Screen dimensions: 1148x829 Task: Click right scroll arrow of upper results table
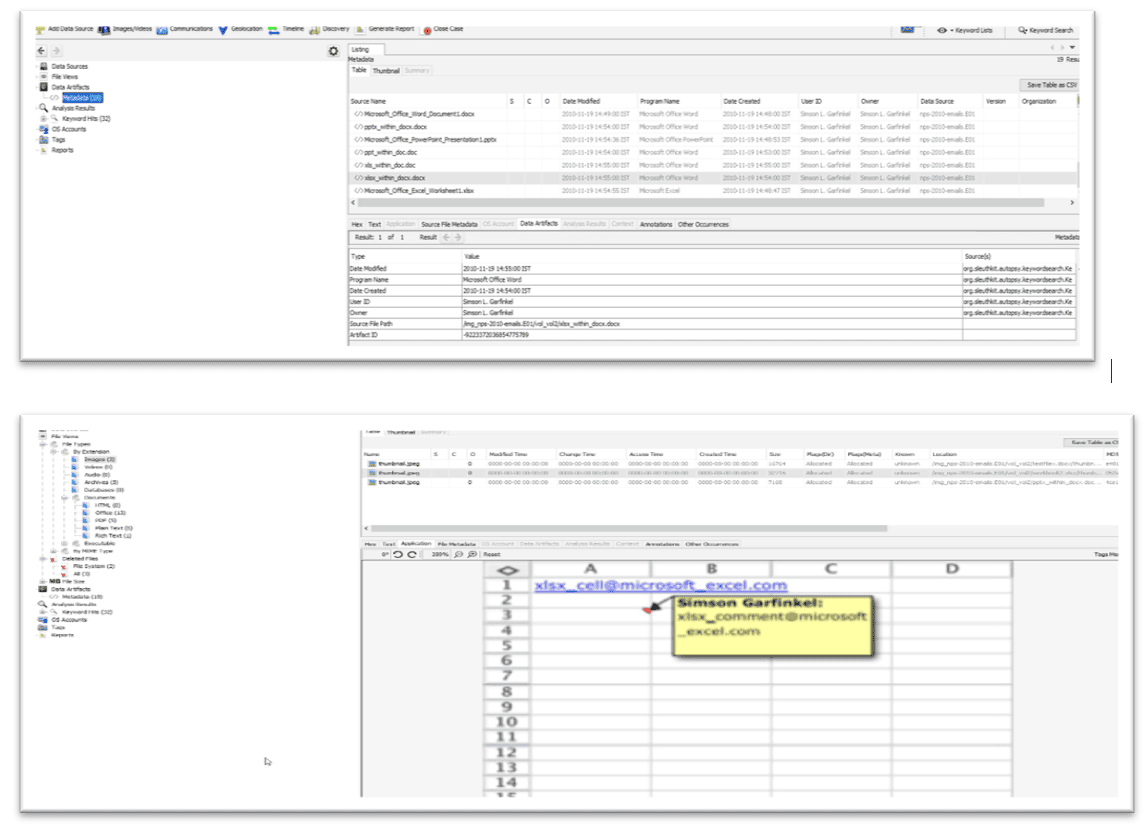click(1072, 202)
